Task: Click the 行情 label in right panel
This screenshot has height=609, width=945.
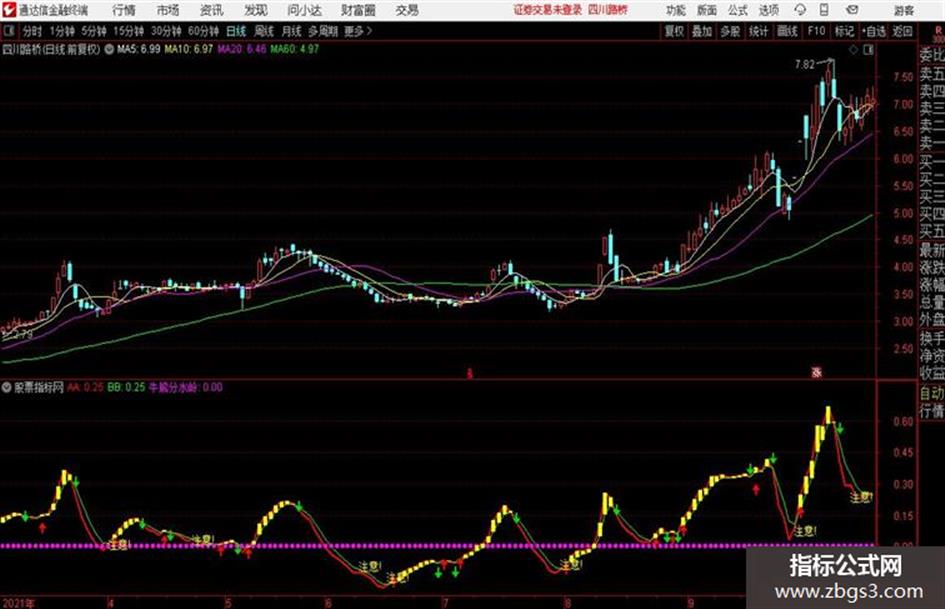Action: click(x=932, y=411)
